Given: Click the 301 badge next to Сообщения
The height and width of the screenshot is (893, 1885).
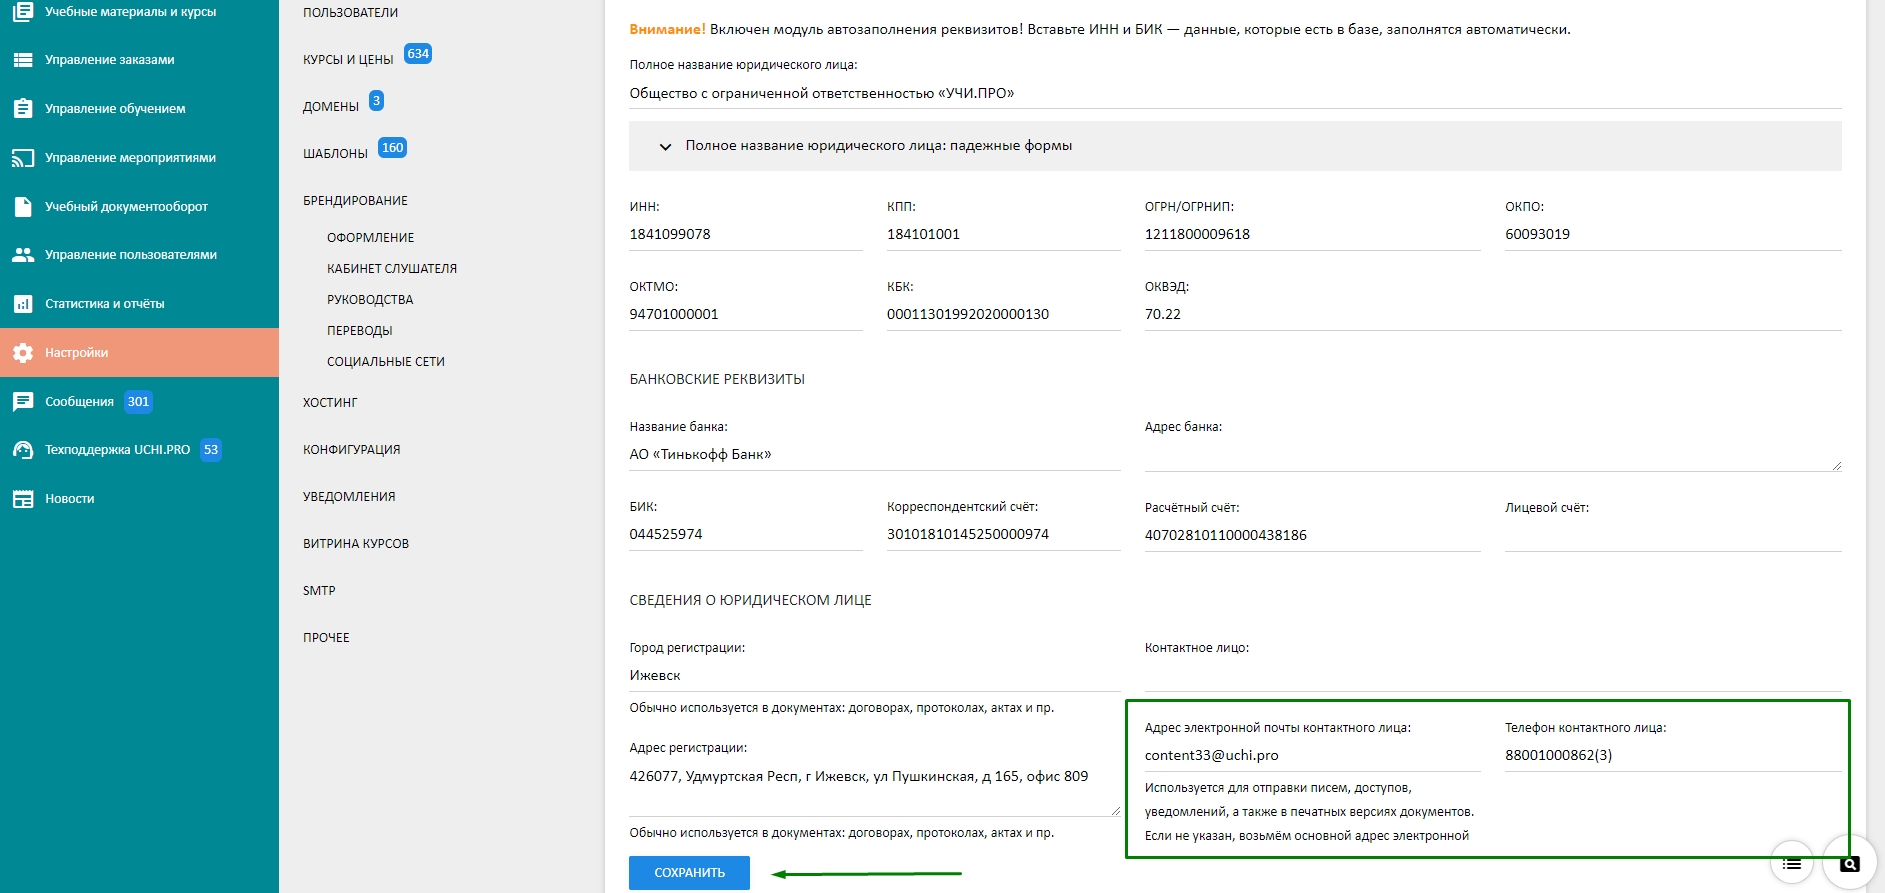Looking at the screenshot, I should pyautogui.click(x=138, y=402).
